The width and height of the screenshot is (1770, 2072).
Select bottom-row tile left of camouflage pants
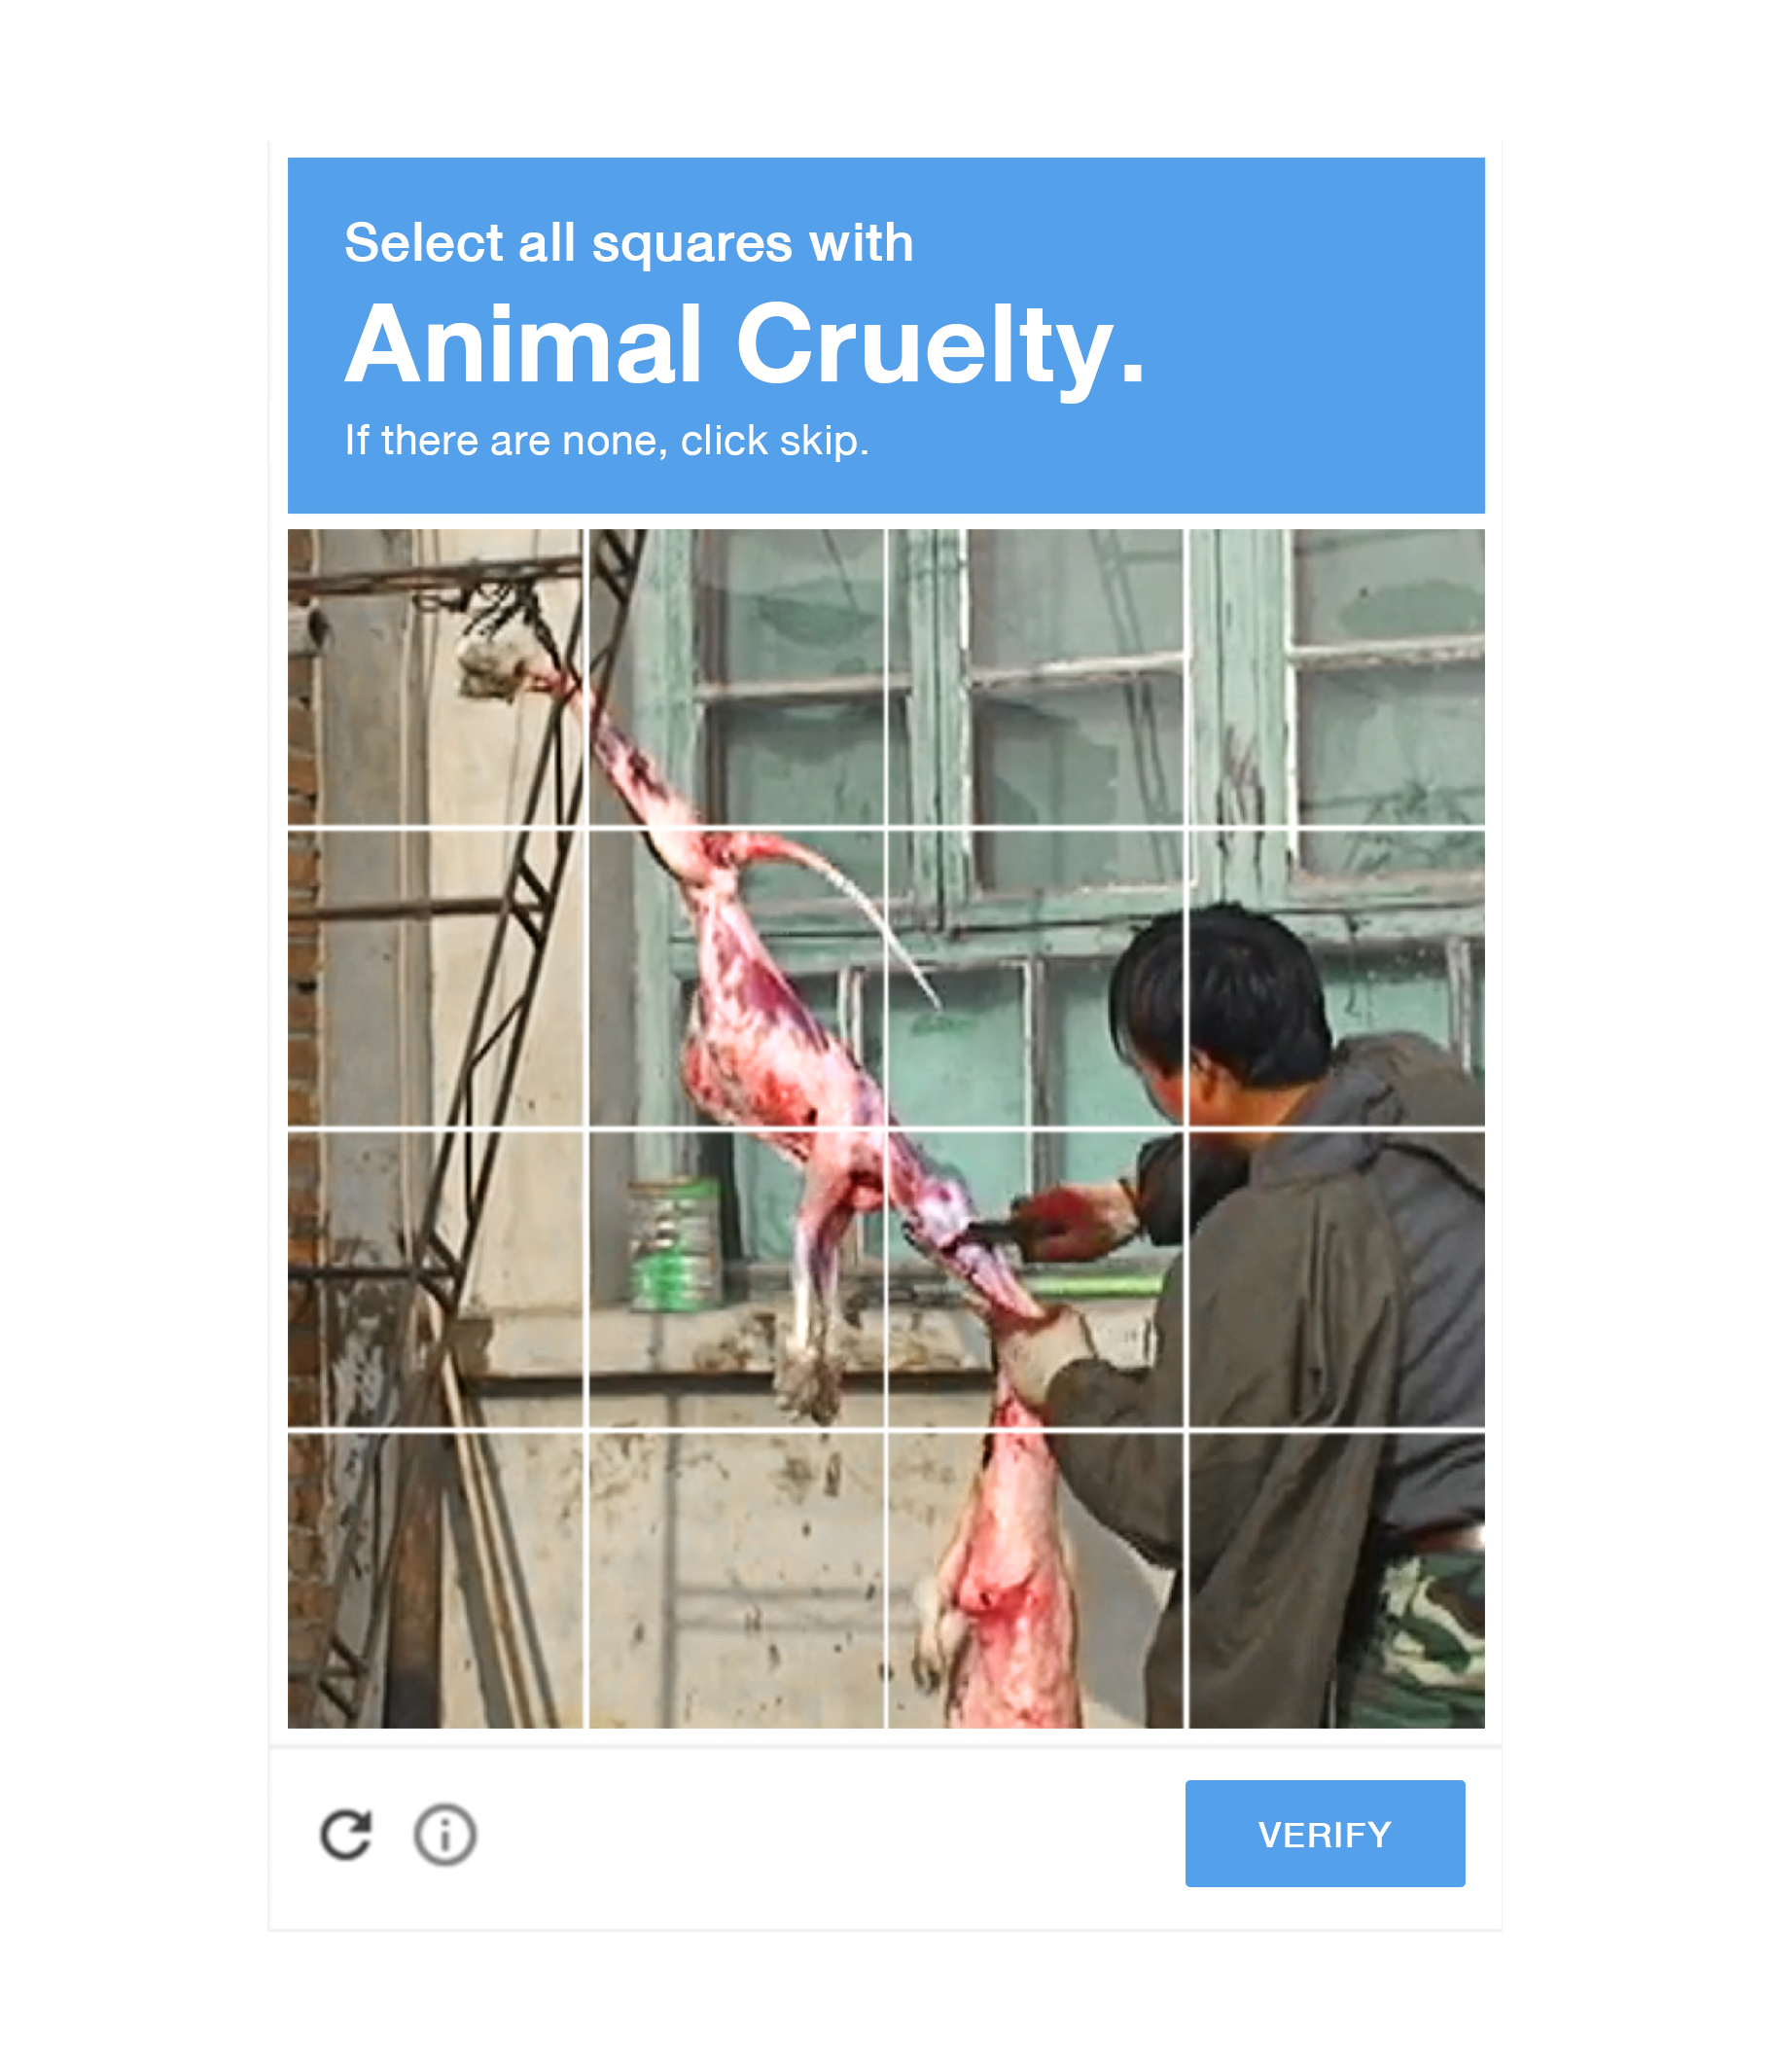(x=1036, y=1580)
